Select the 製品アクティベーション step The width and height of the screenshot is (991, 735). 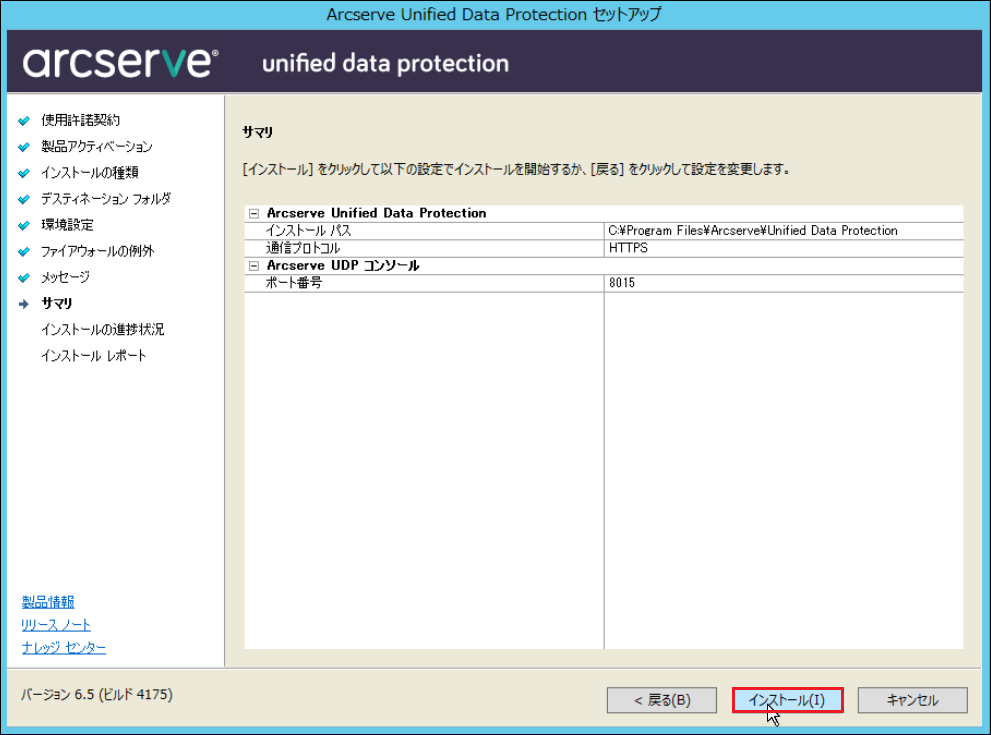pyautogui.click(x=97, y=147)
